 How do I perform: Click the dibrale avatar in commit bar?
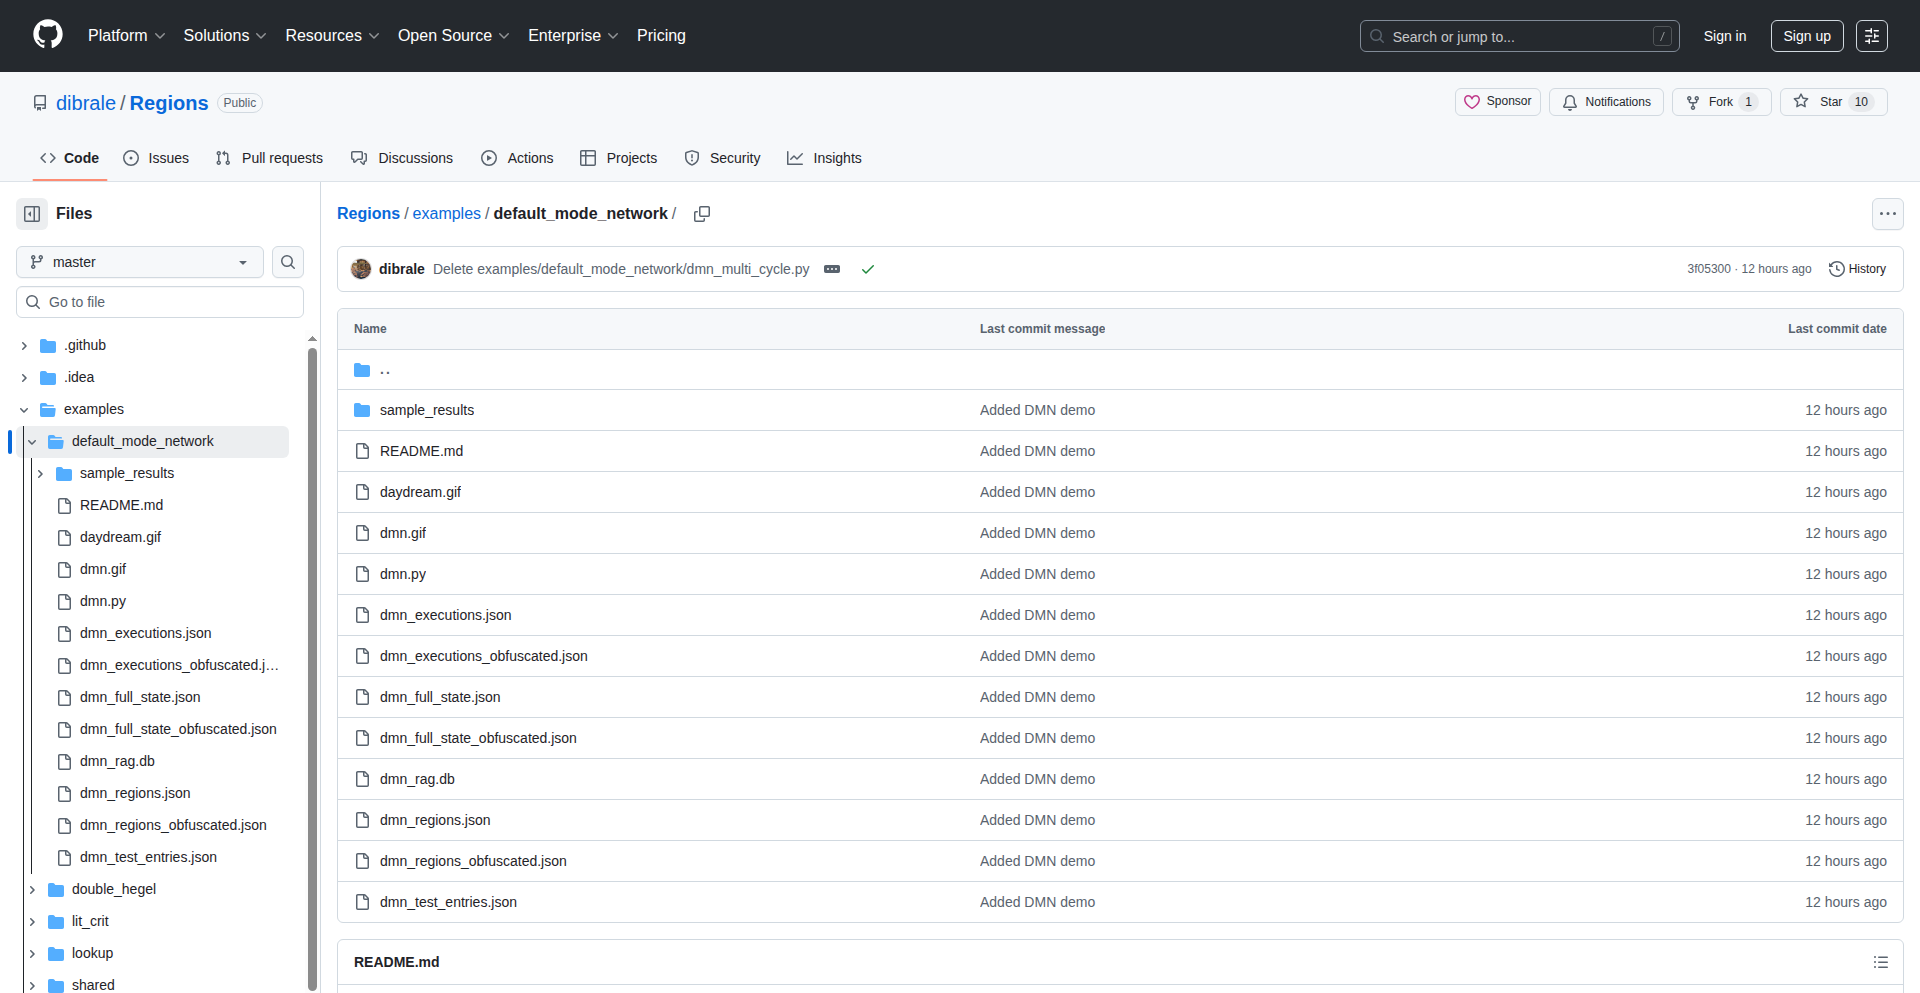pyautogui.click(x=361, y=269)
